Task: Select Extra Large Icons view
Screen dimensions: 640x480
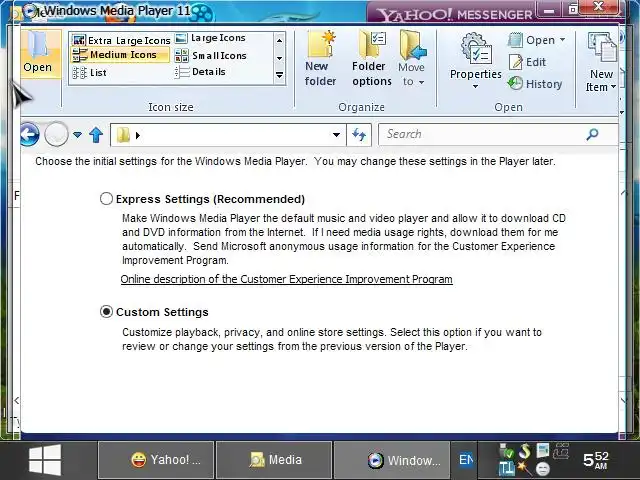Action: click(121, 40)
